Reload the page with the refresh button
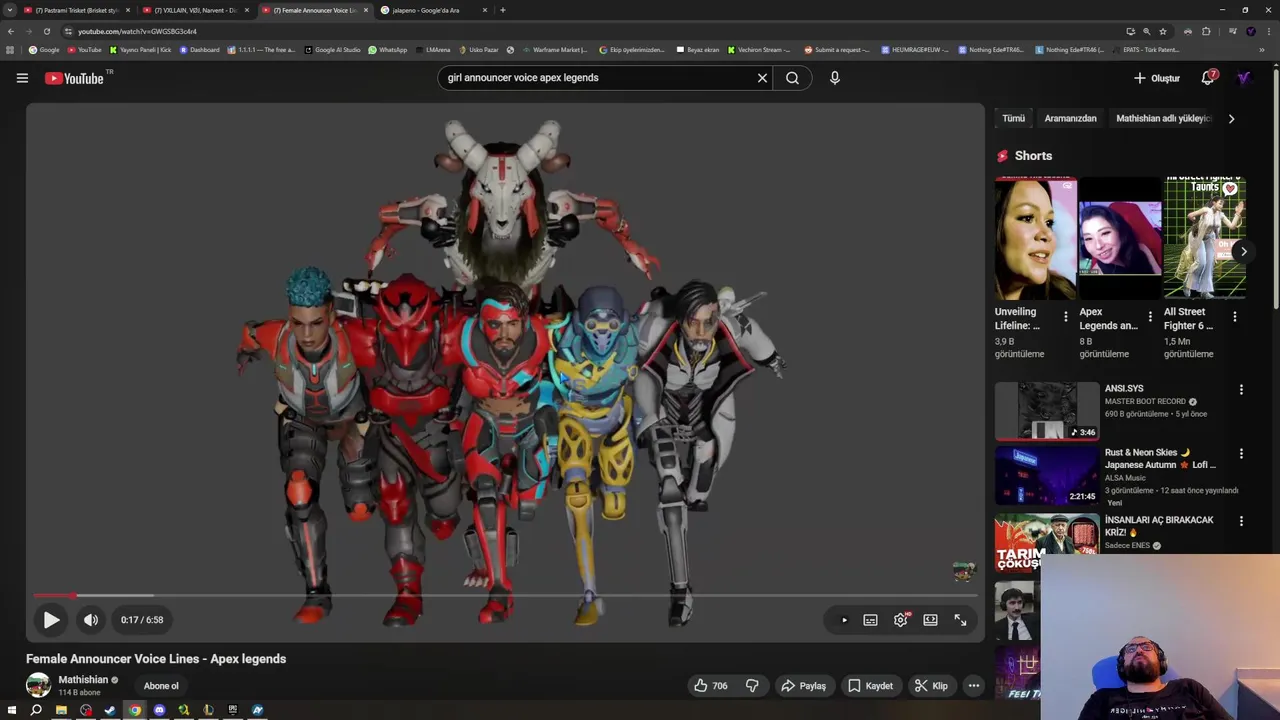 click(46, 31)
